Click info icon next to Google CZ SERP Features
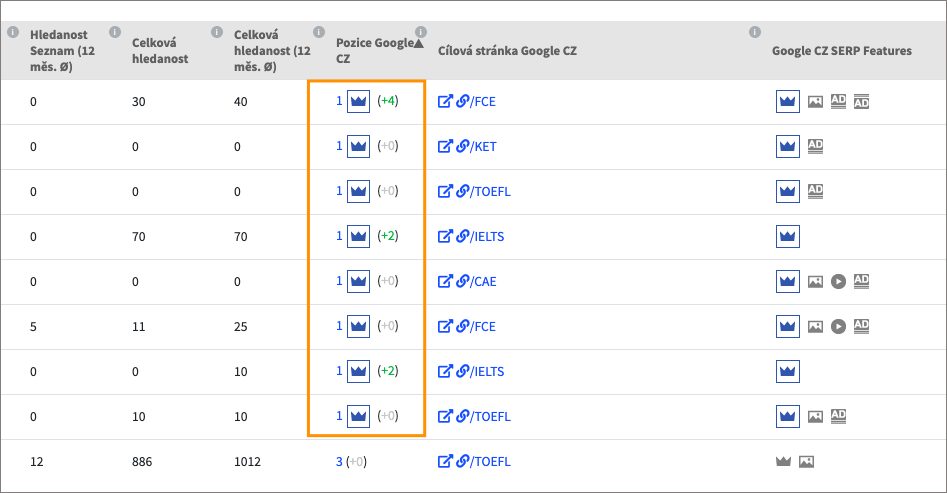The image size is (947, 493). point(754,31)
